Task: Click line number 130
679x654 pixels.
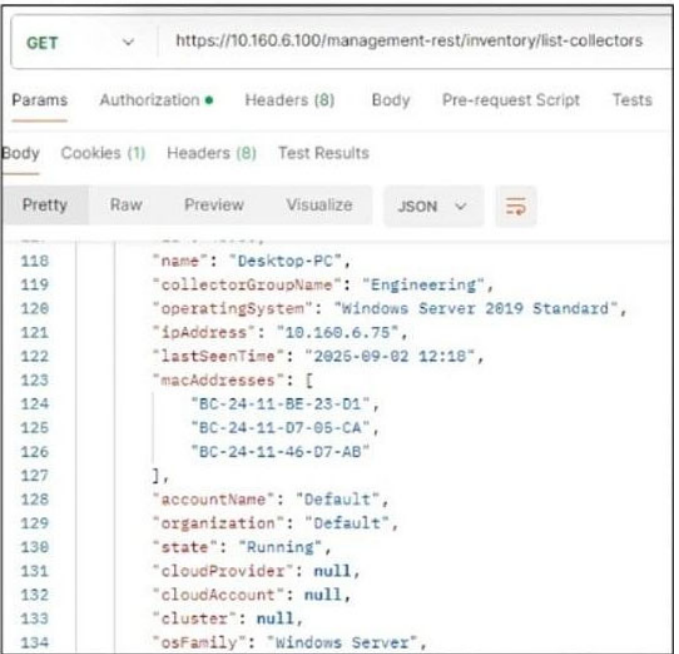Action: click(x=35, y=547)
